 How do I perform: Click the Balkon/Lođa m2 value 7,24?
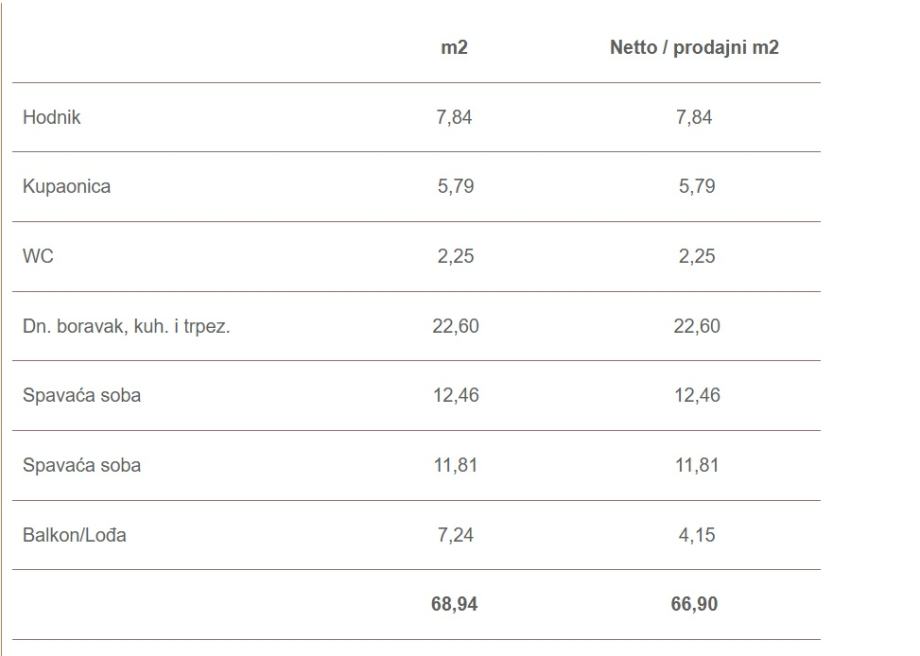point(454,535)
